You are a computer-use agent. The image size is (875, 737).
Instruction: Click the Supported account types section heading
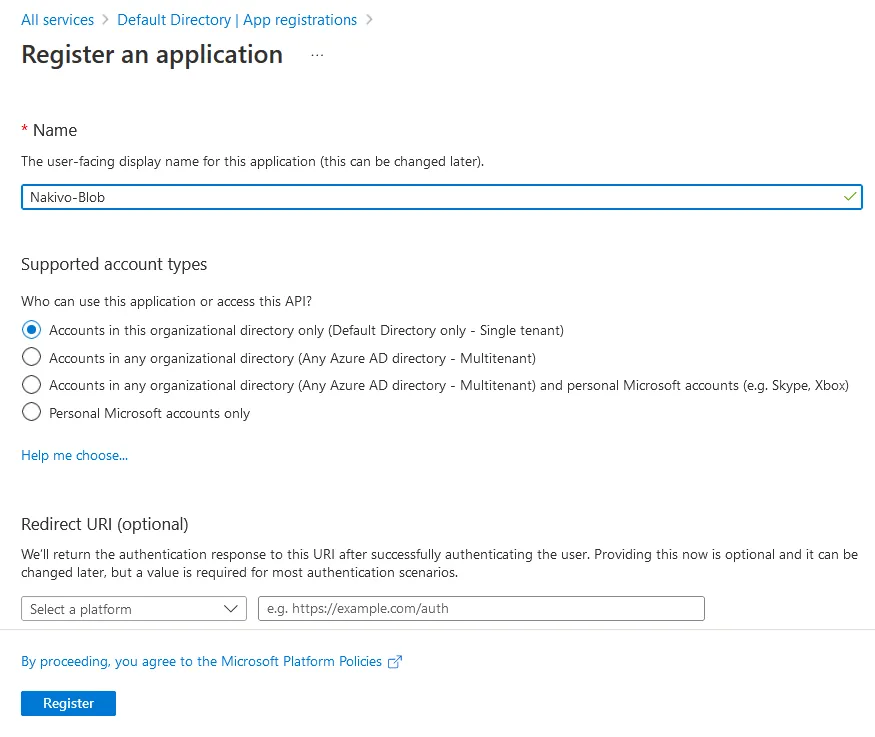(113, 264)
